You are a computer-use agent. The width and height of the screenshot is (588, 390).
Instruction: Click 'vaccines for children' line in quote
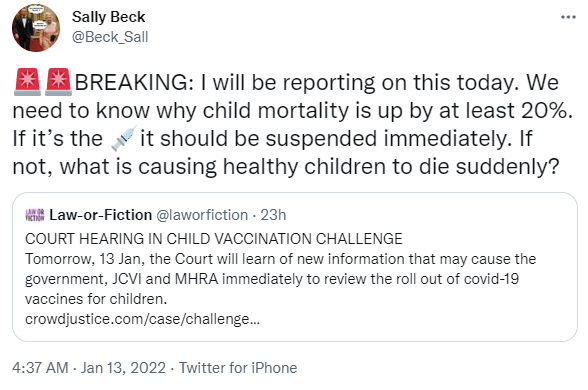tap(96, 299)
